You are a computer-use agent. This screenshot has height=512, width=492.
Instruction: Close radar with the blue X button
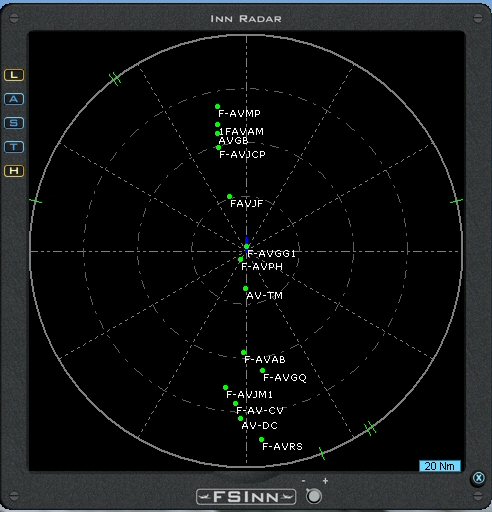tap(479, 478)
